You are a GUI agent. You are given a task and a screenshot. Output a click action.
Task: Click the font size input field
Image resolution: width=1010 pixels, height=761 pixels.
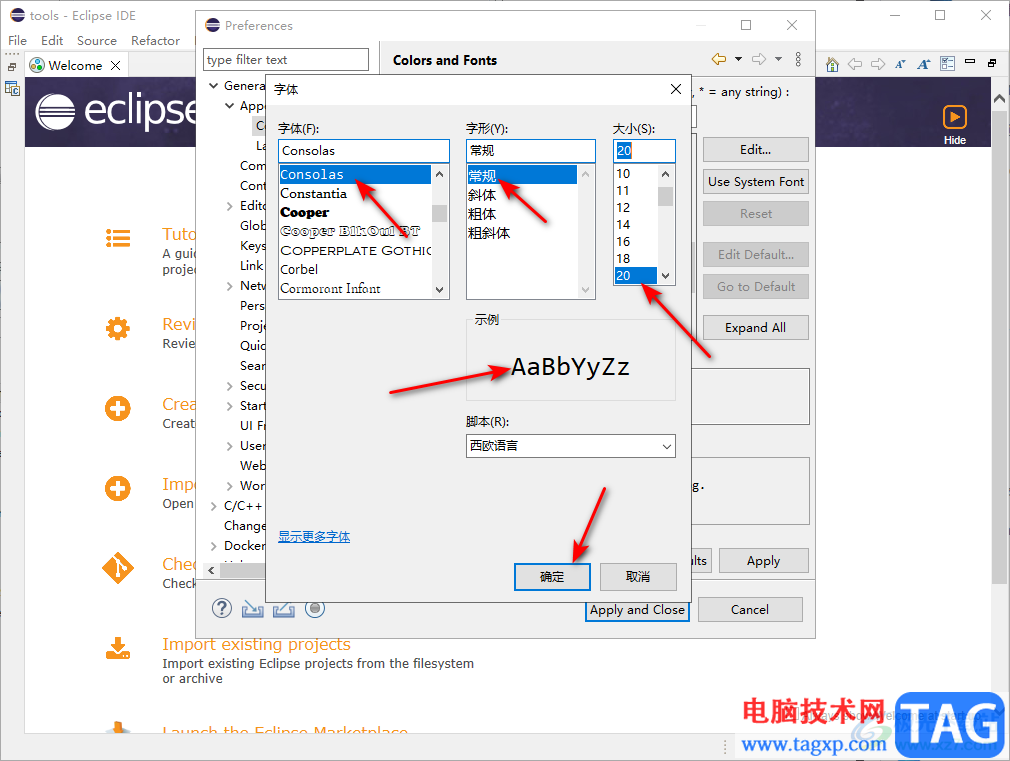click(x=644, y=151)
